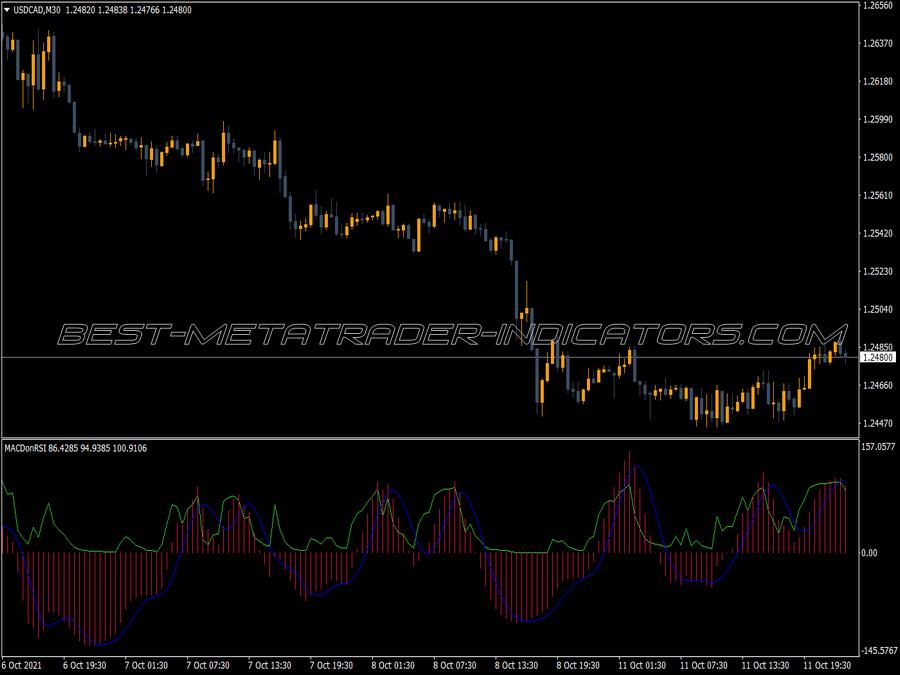Image resolution: width=900 pixels, height=675 pixels.
Task: Click price scale value 1.24660
Action: 878,385
